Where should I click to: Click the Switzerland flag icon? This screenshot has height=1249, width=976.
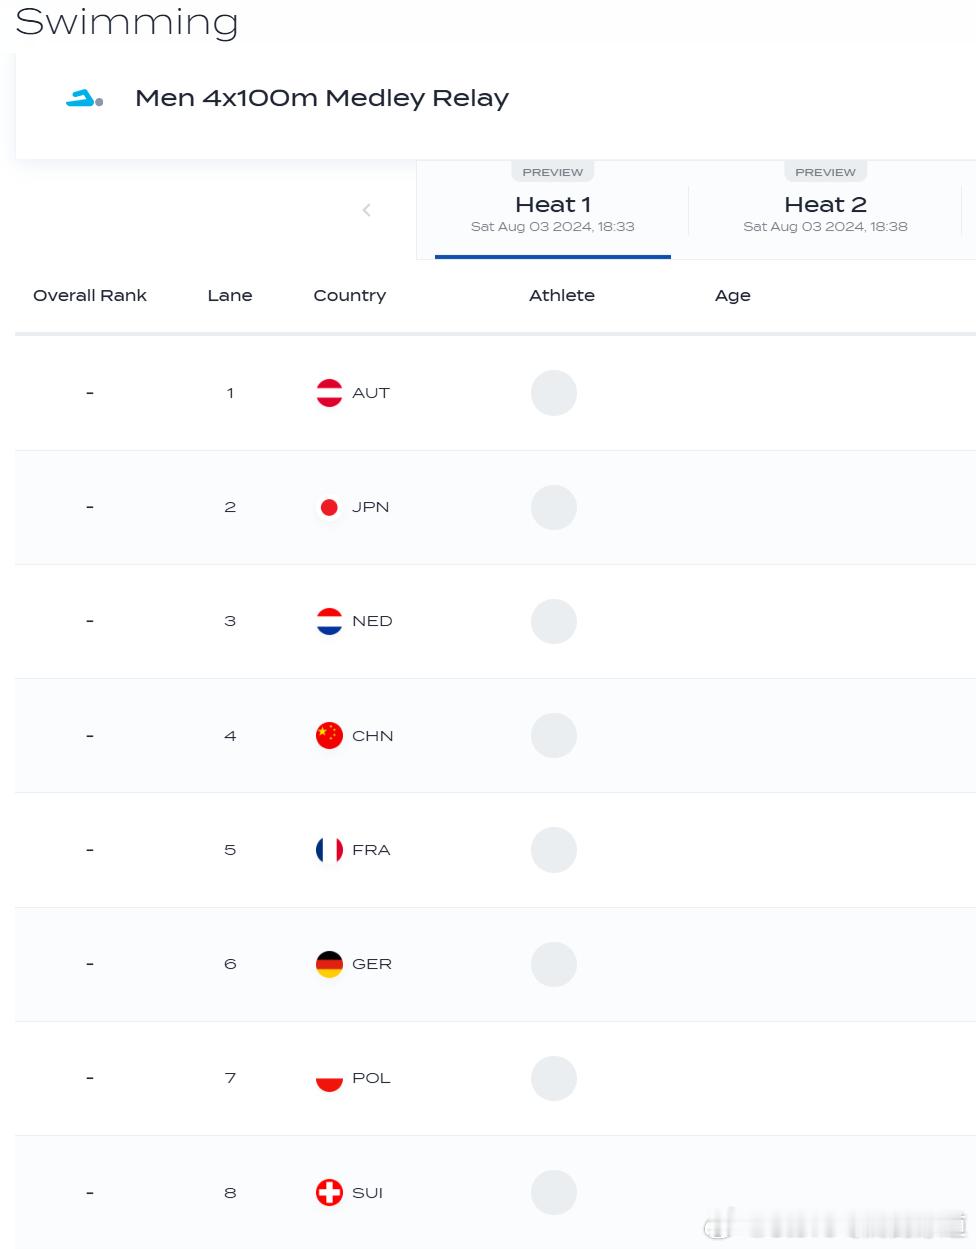point(329,1193)
